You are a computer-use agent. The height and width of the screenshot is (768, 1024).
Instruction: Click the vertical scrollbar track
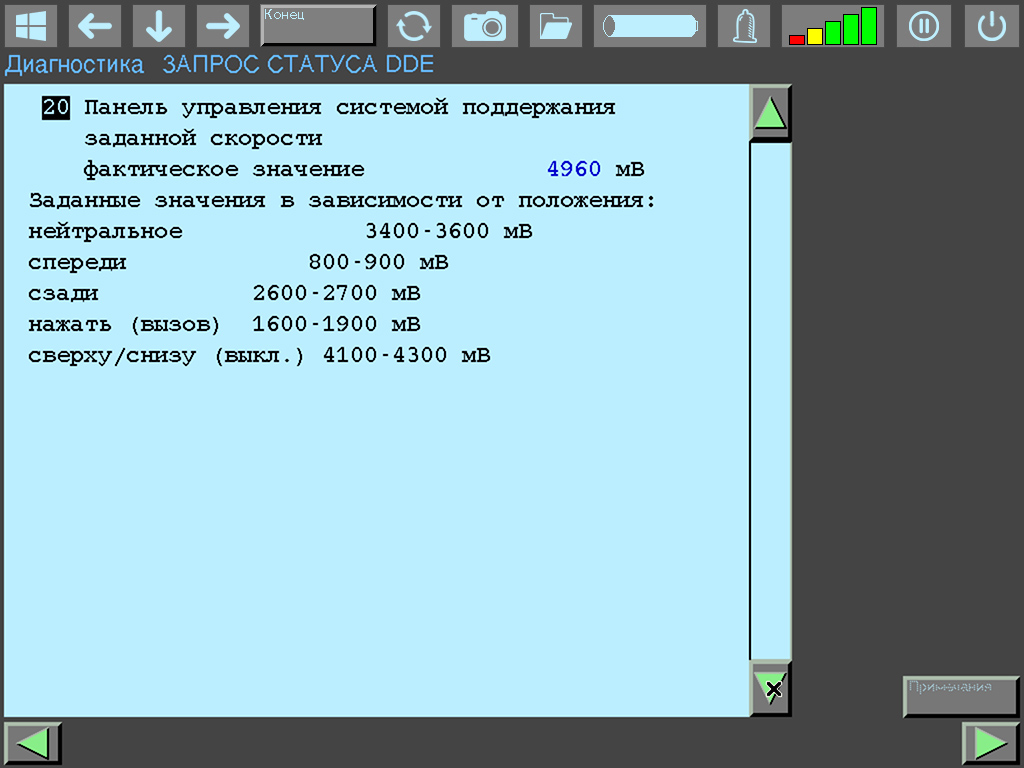[770, 400]
